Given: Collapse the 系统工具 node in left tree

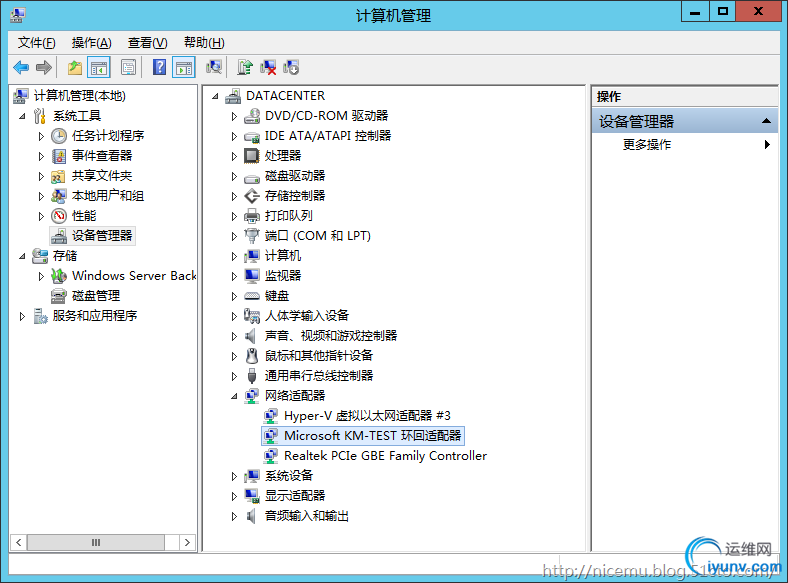Looking at the screenshot, I should [22, 117].
